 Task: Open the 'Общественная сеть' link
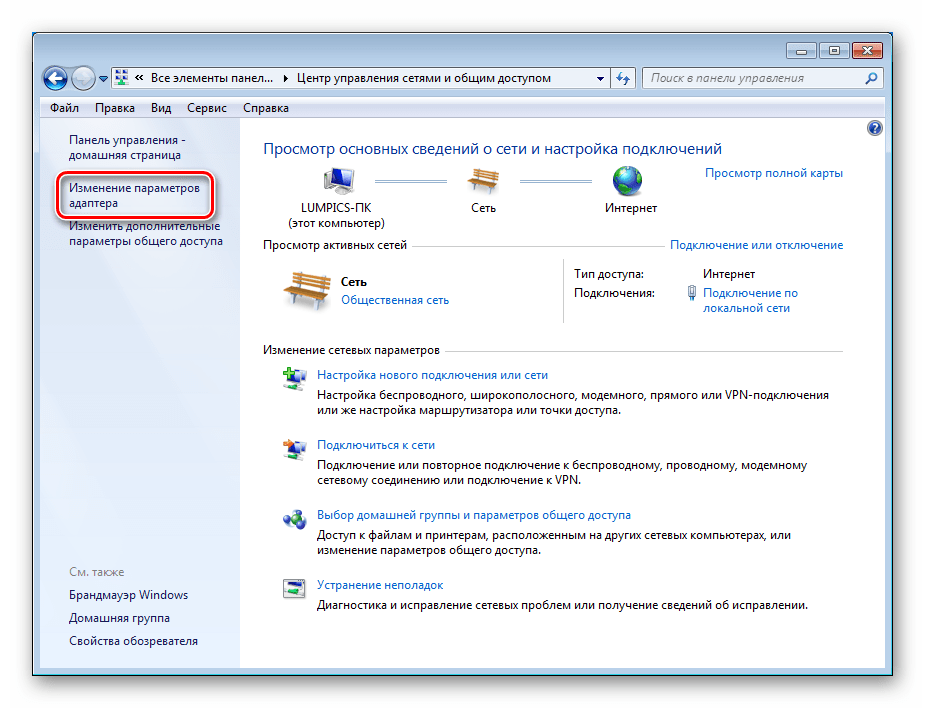(x=395, y=300)
